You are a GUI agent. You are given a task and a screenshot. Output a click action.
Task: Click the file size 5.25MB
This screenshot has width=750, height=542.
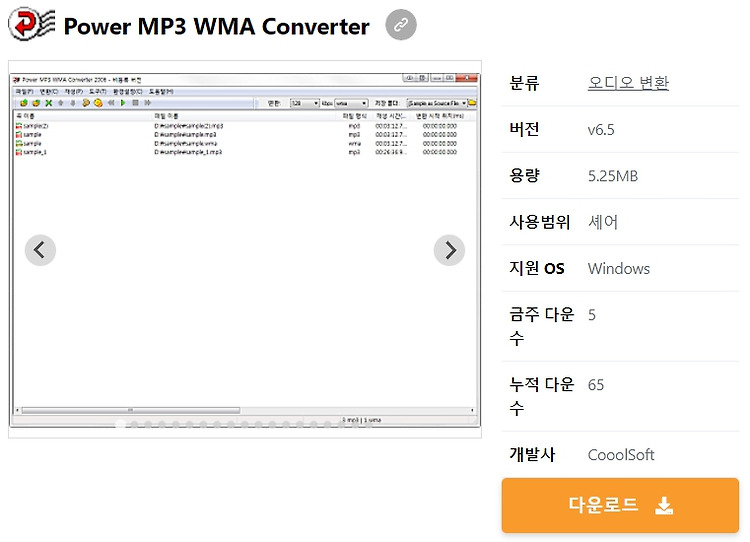(x=613, y=176)
